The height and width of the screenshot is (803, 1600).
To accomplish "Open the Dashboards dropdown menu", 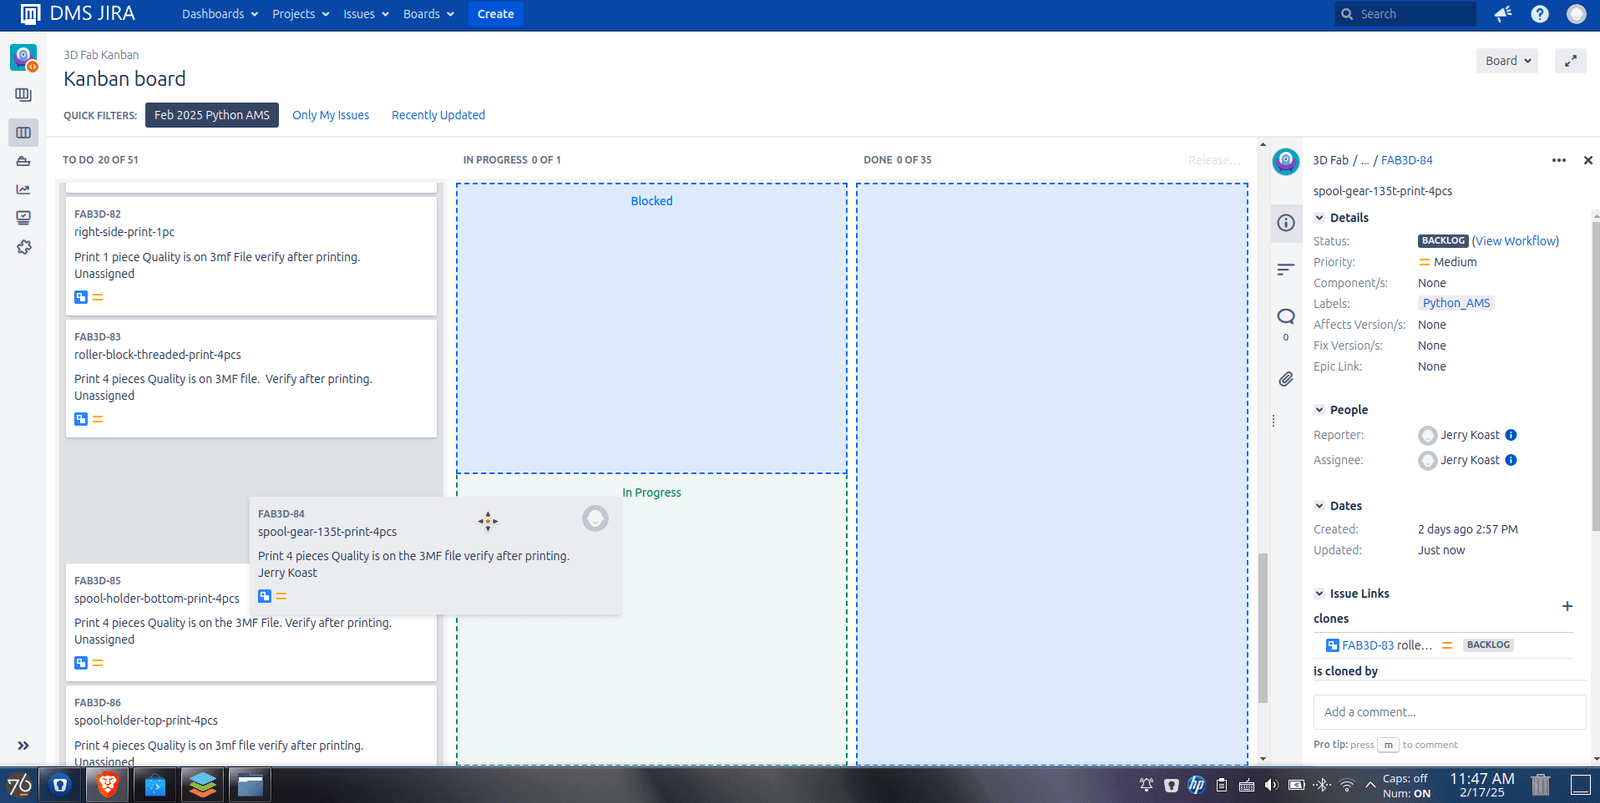I will click(x=220, y=14).
